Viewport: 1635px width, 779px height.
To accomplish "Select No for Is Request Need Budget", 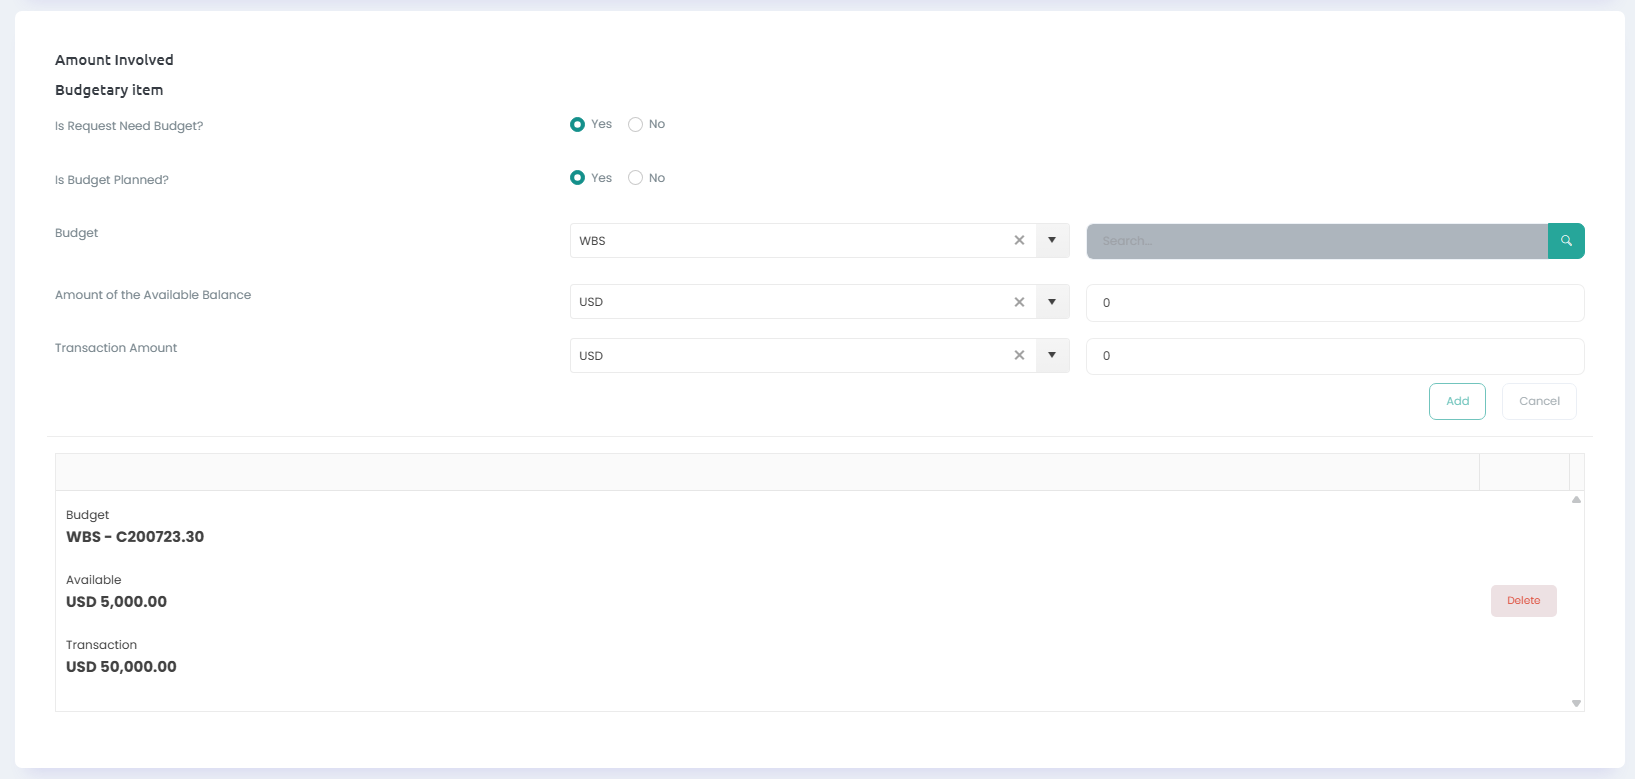I will pyautogui.click(x=635, y=125).
